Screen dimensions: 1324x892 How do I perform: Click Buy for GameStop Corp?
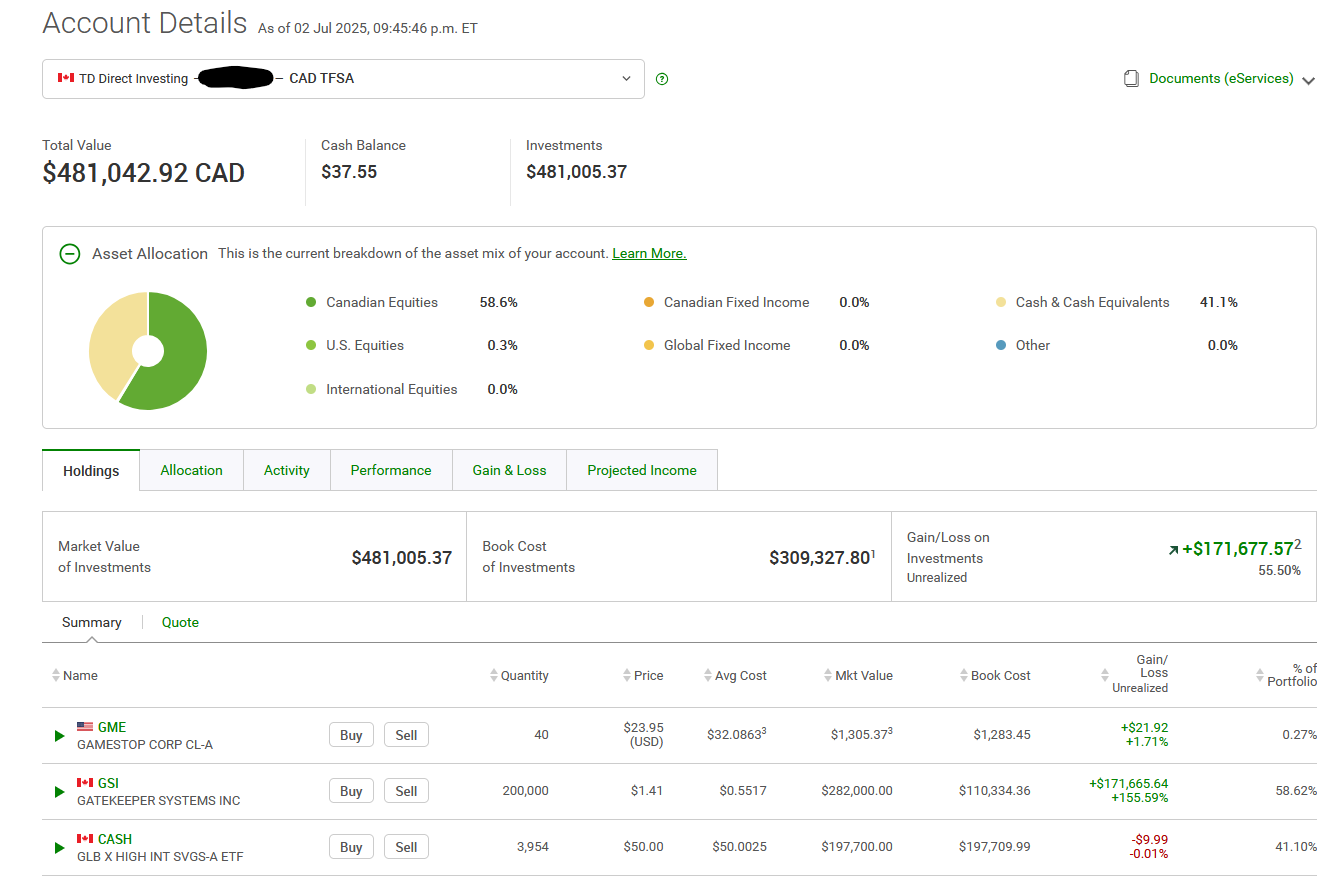351,735
